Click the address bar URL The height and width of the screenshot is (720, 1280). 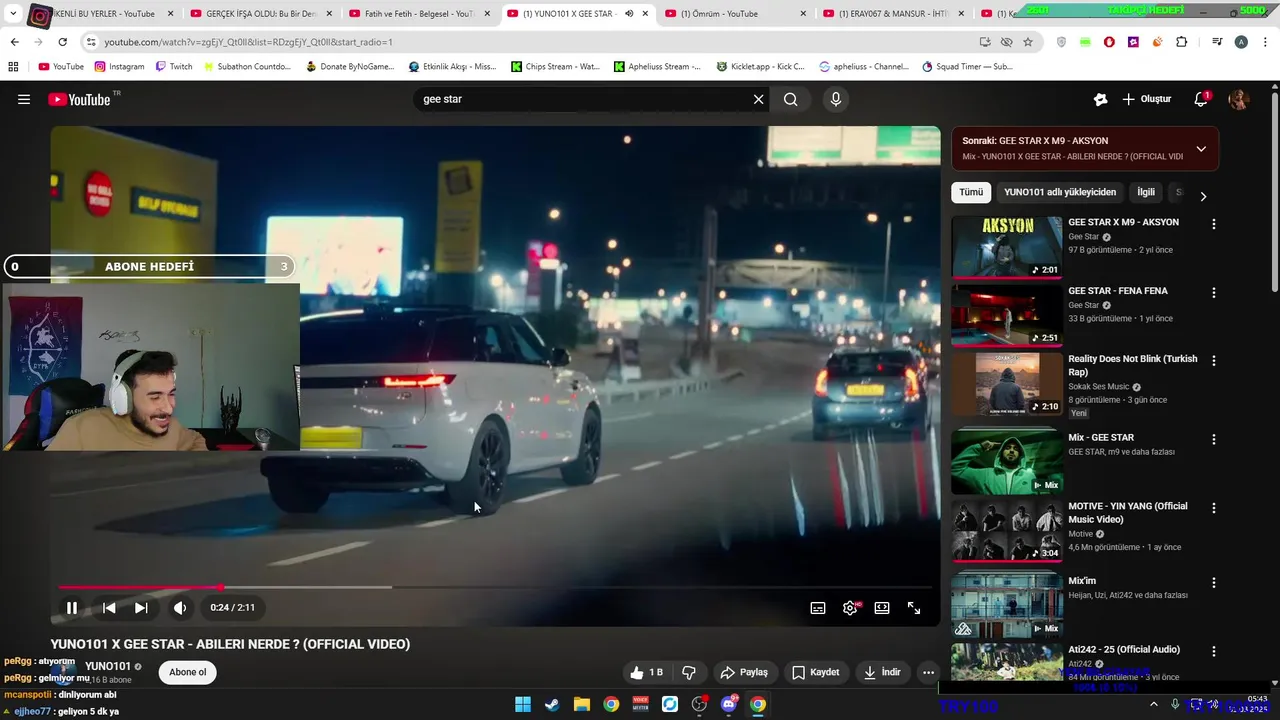coord(248,42)
